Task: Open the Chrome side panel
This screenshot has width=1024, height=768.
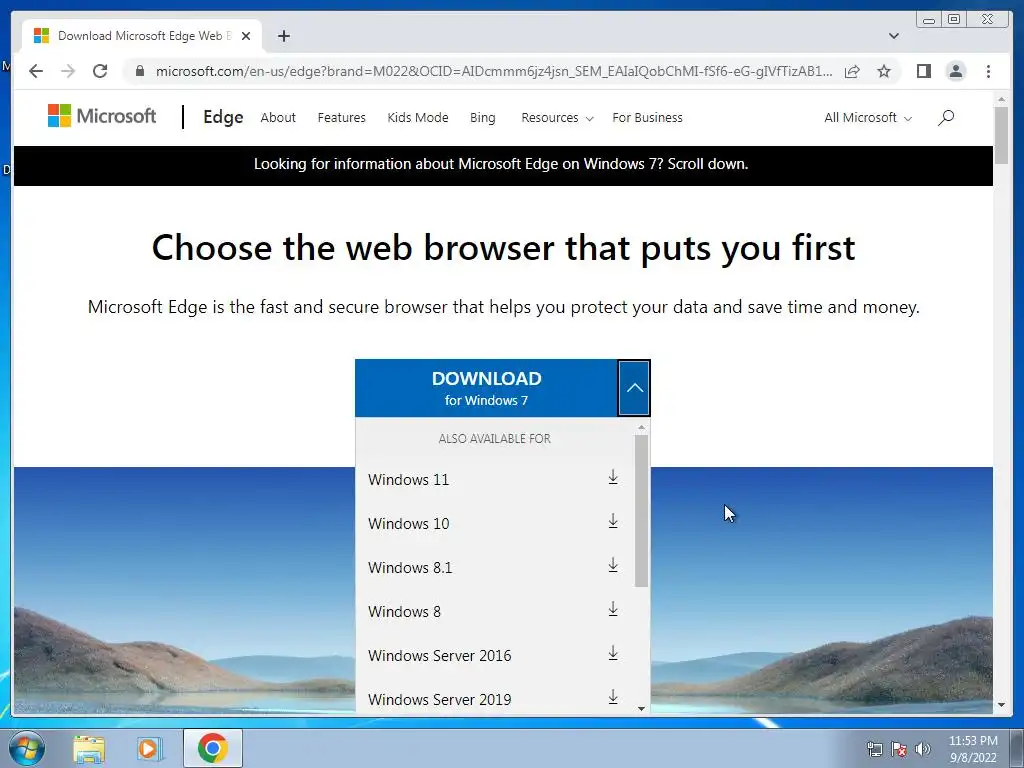Action: [923, 71]
